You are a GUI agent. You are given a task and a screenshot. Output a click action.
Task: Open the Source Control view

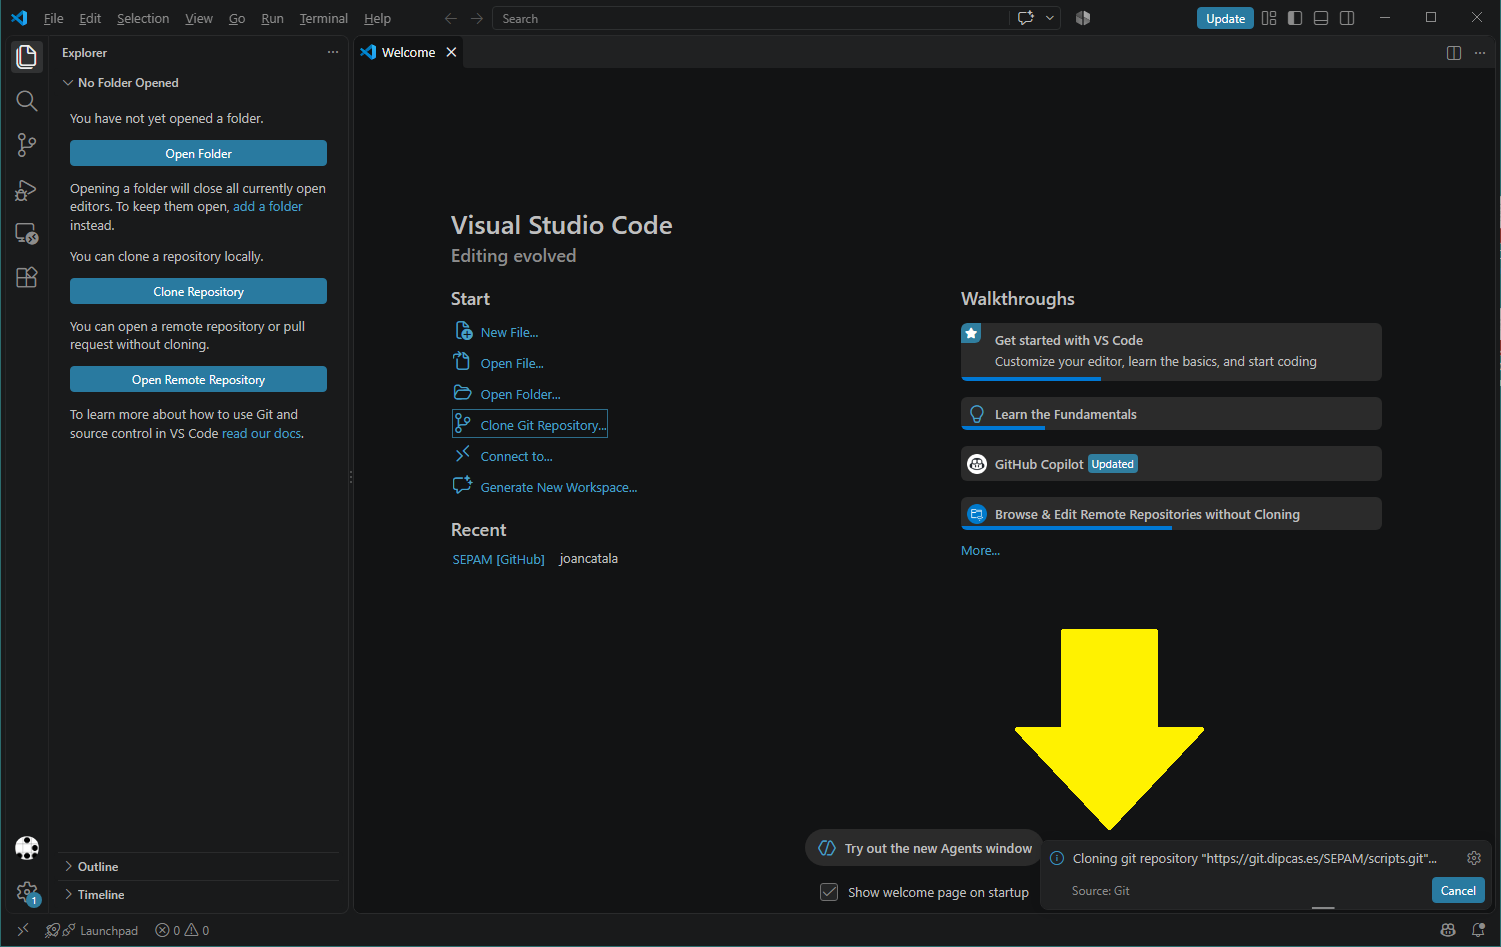click(x=27, y=145)
